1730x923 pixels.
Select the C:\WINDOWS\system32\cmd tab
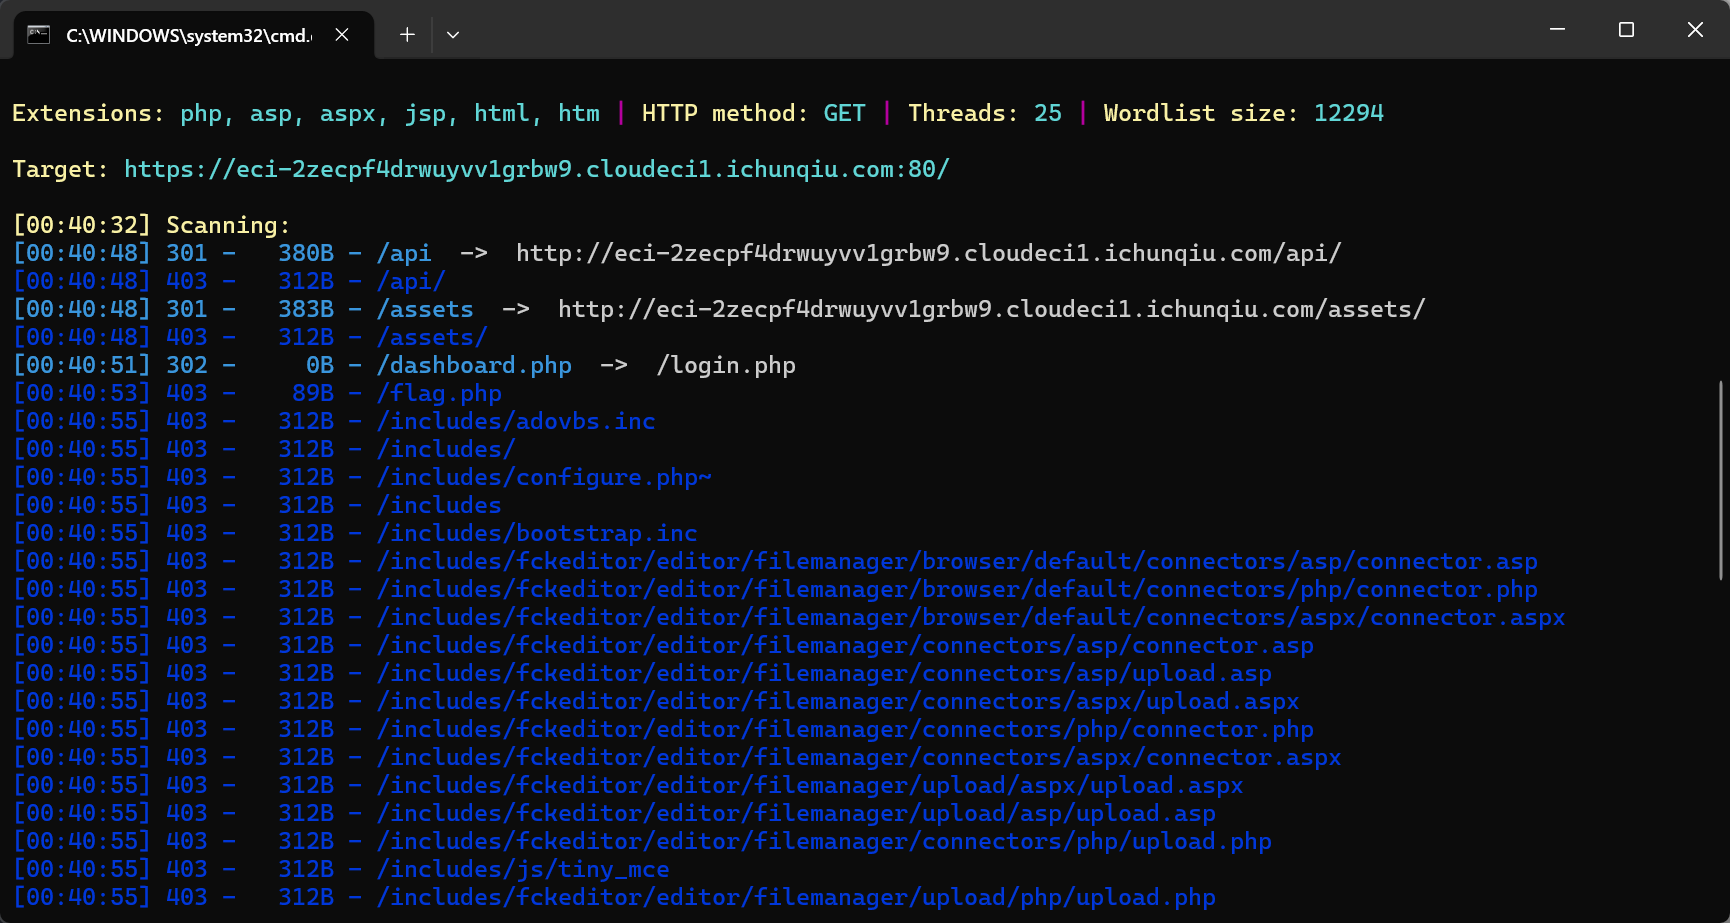point(194,34)
